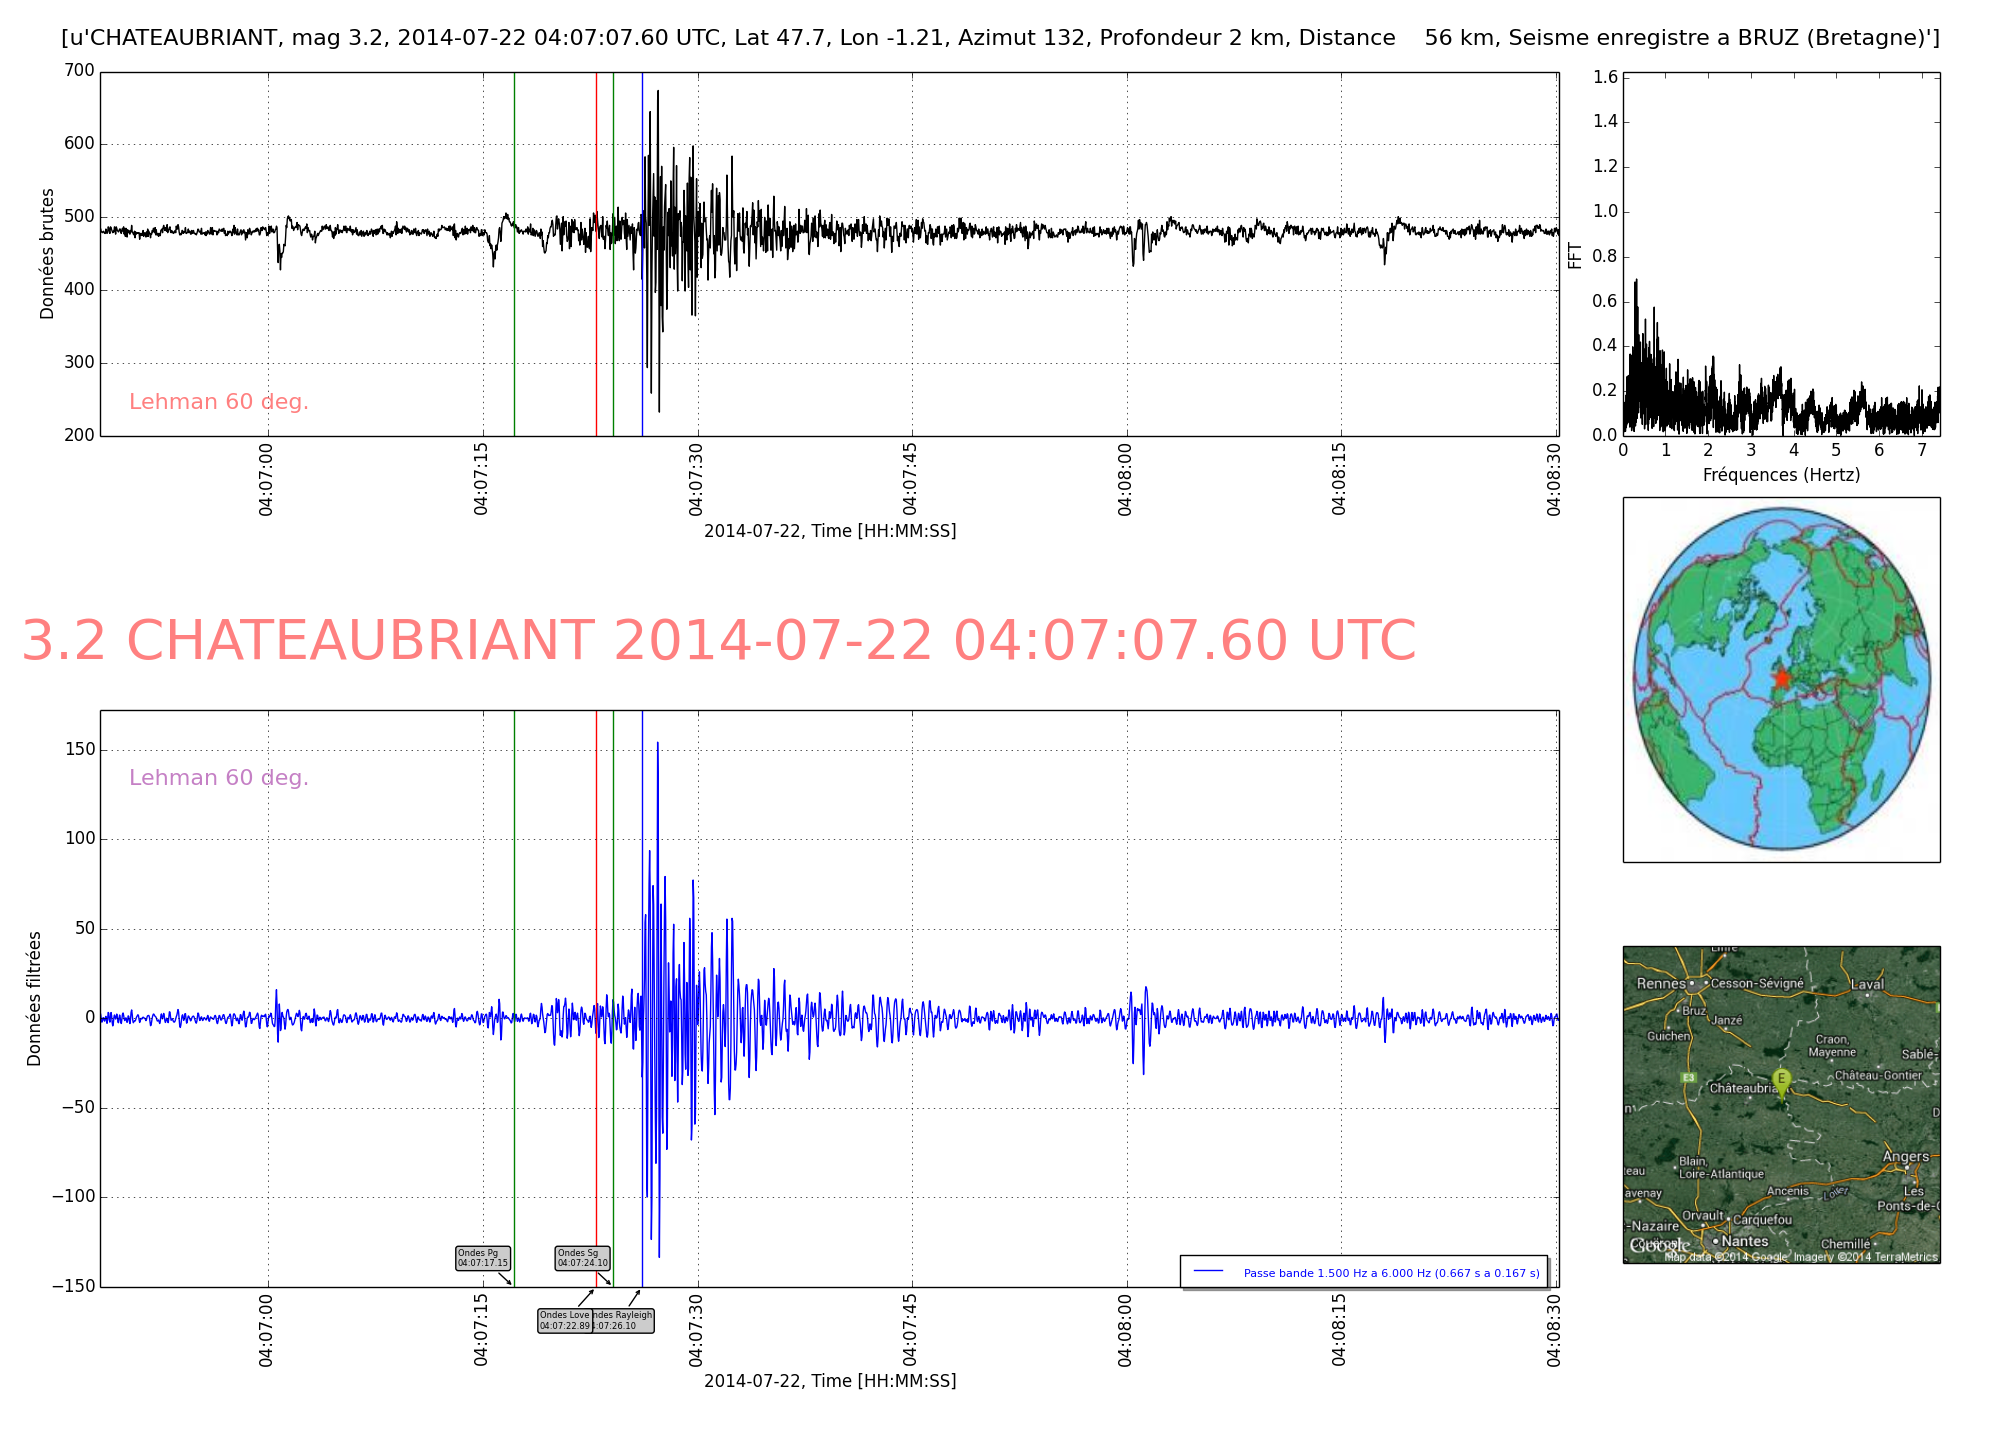Click the red star on the globe
The width and height of the screenshot is (2000, 1430).
(x=1781, y=678)
